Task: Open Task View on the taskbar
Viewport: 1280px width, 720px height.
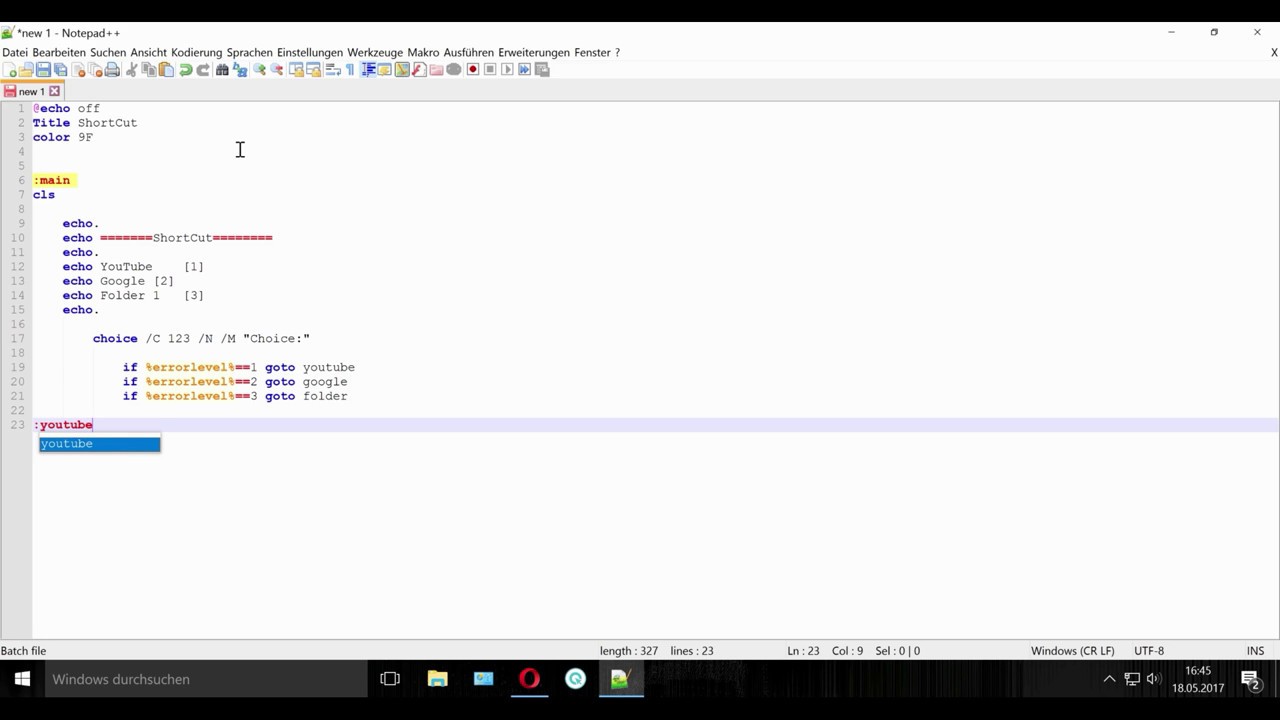Action: click(x=390, y=679)
